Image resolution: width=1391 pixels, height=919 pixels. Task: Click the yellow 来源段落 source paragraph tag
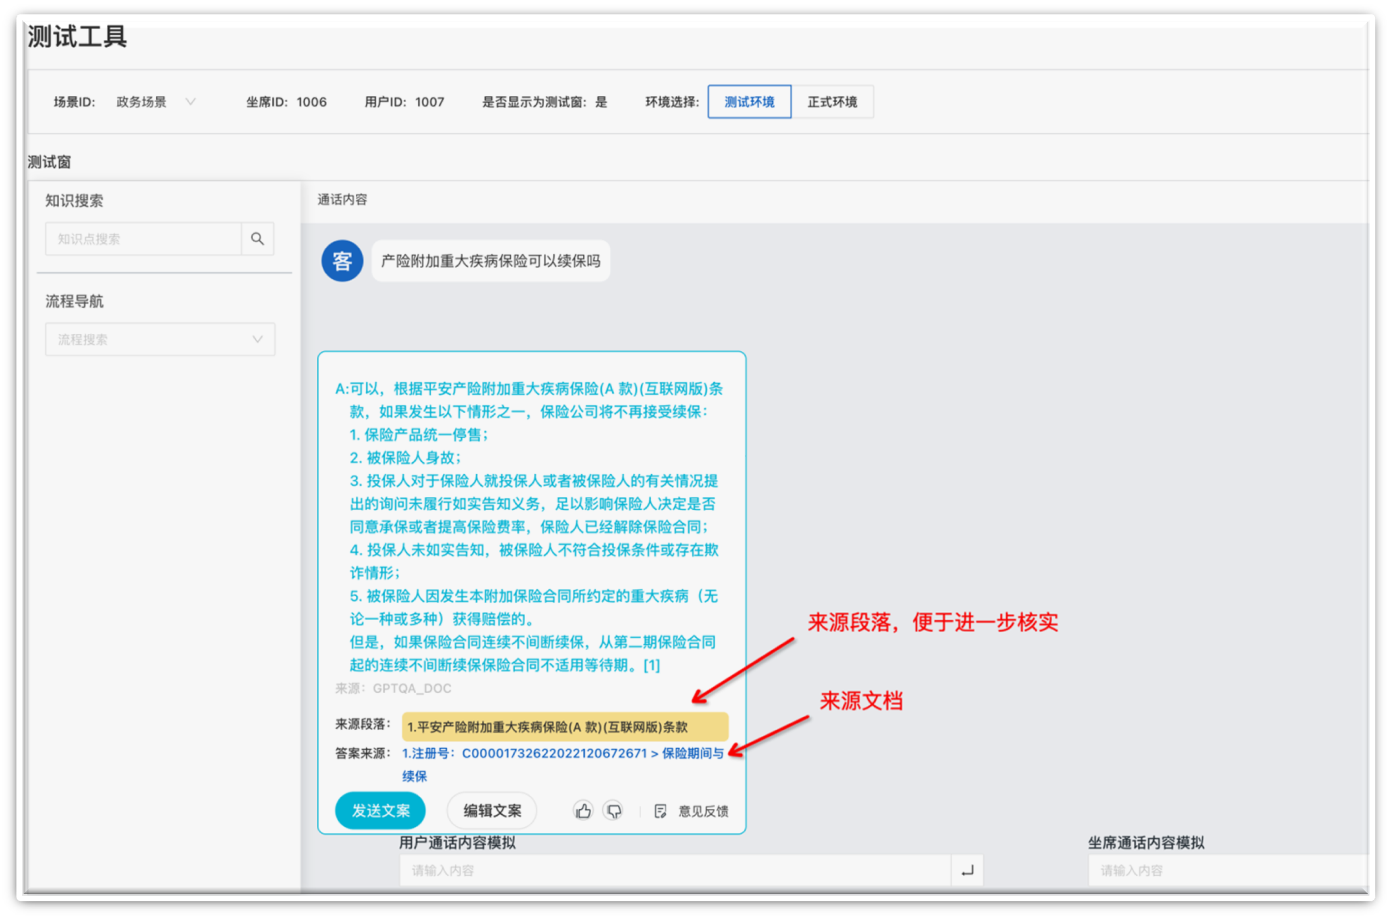coord(564,727)
